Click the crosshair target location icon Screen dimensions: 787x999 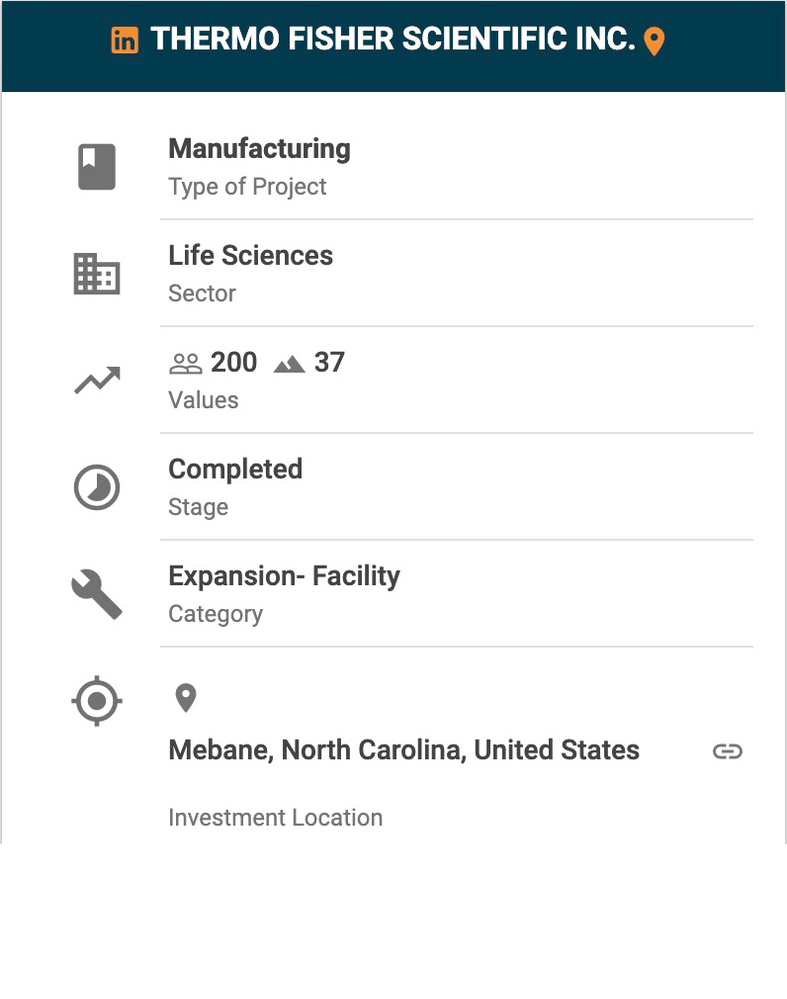pos(97,700)
